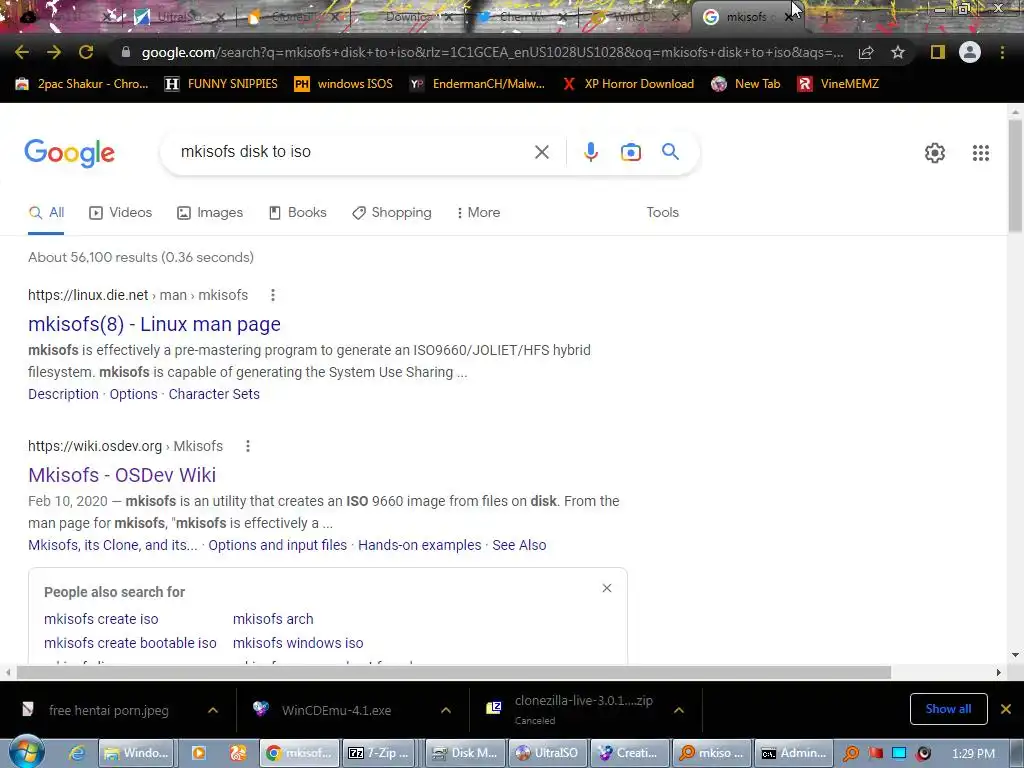Open the Mkisofs, its Clone, and its... sitelink
Screen dimensions: 1024x768
pos(112,545)
